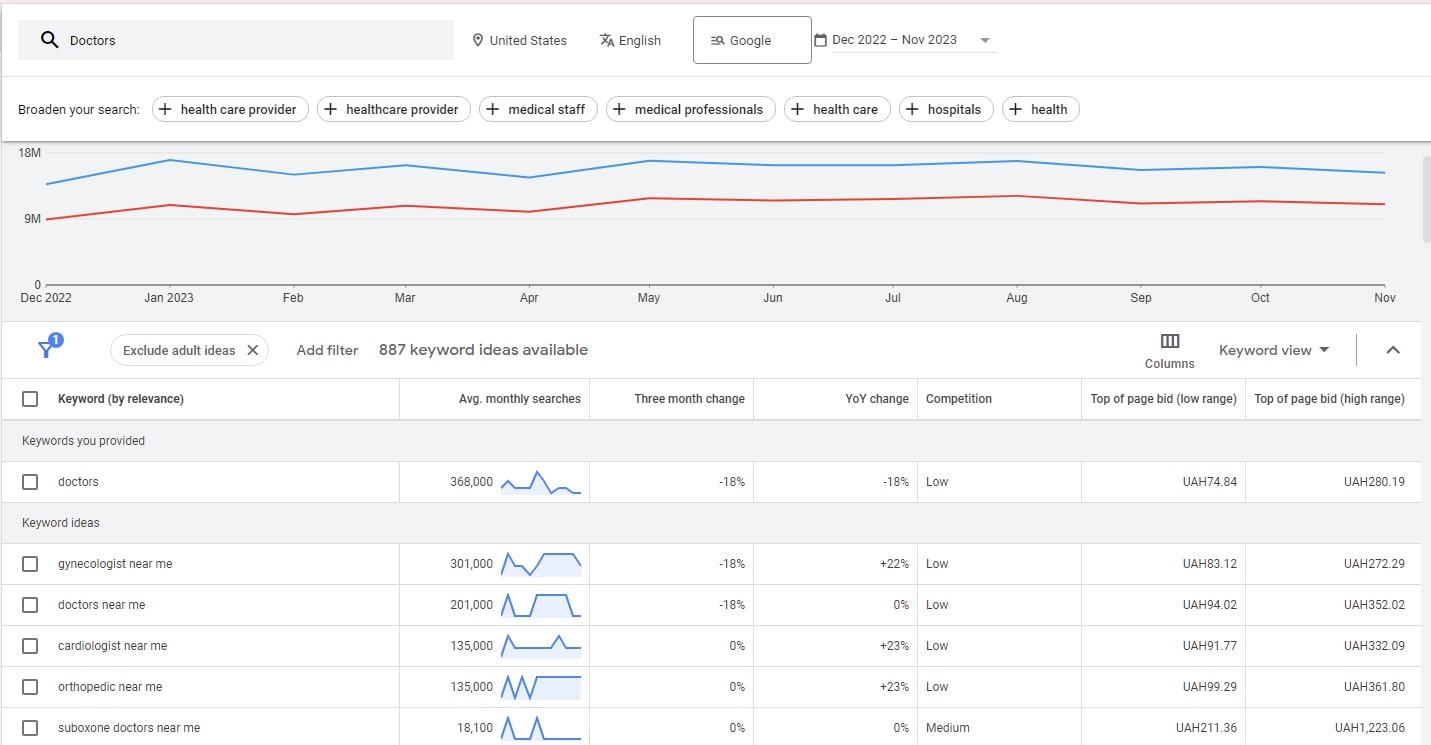
Task: Click the gynecologist near me keyword
Action: point(115,564)
